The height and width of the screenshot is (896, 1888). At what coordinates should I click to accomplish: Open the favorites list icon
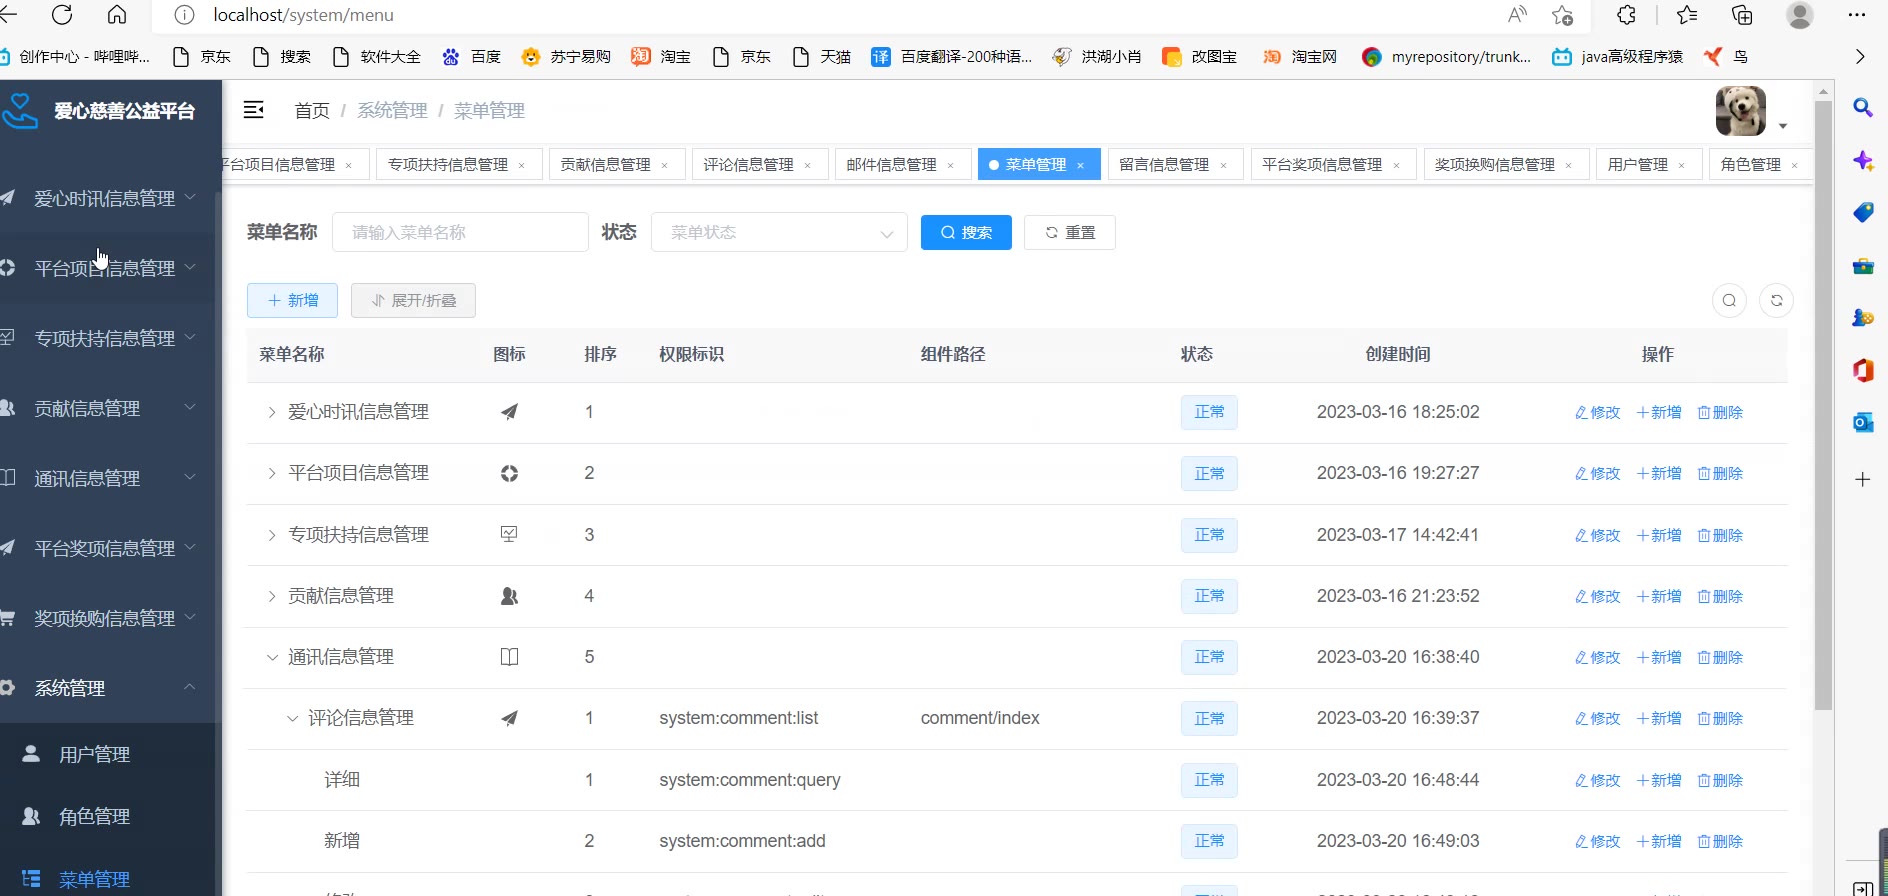[x=1687, y=15]
